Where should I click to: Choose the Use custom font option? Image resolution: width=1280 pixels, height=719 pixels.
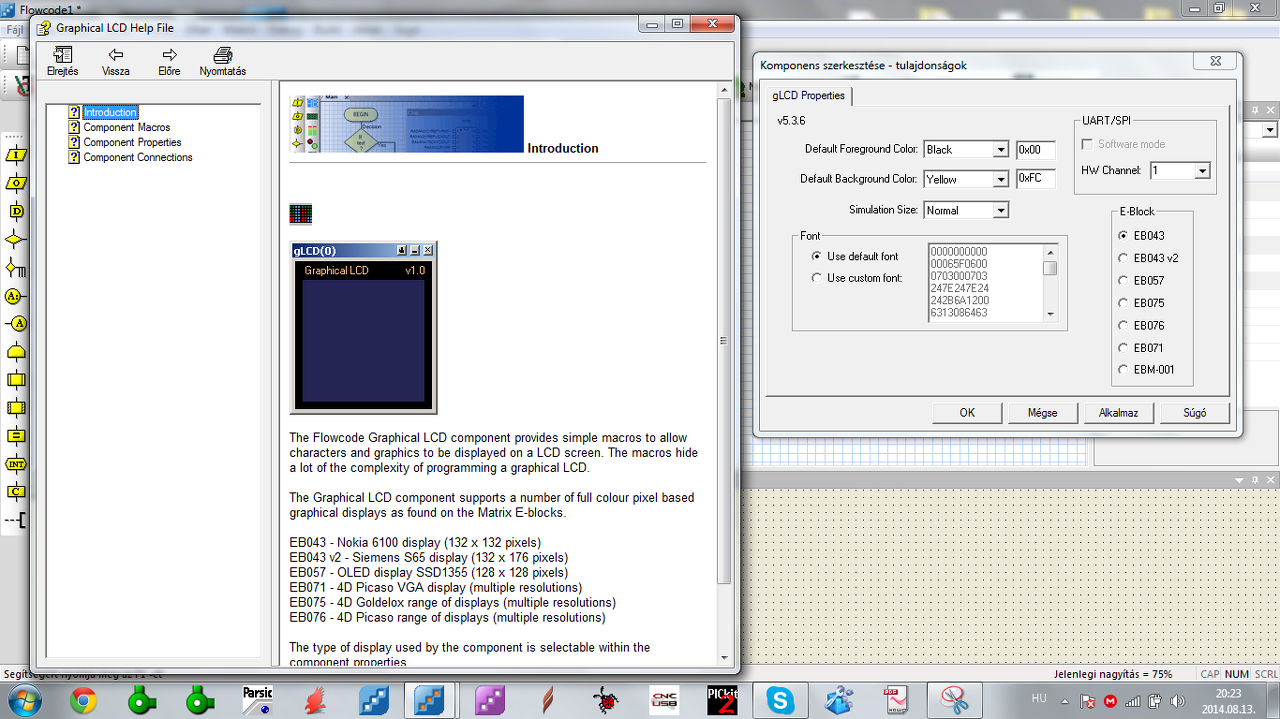(x=817, y=278)
